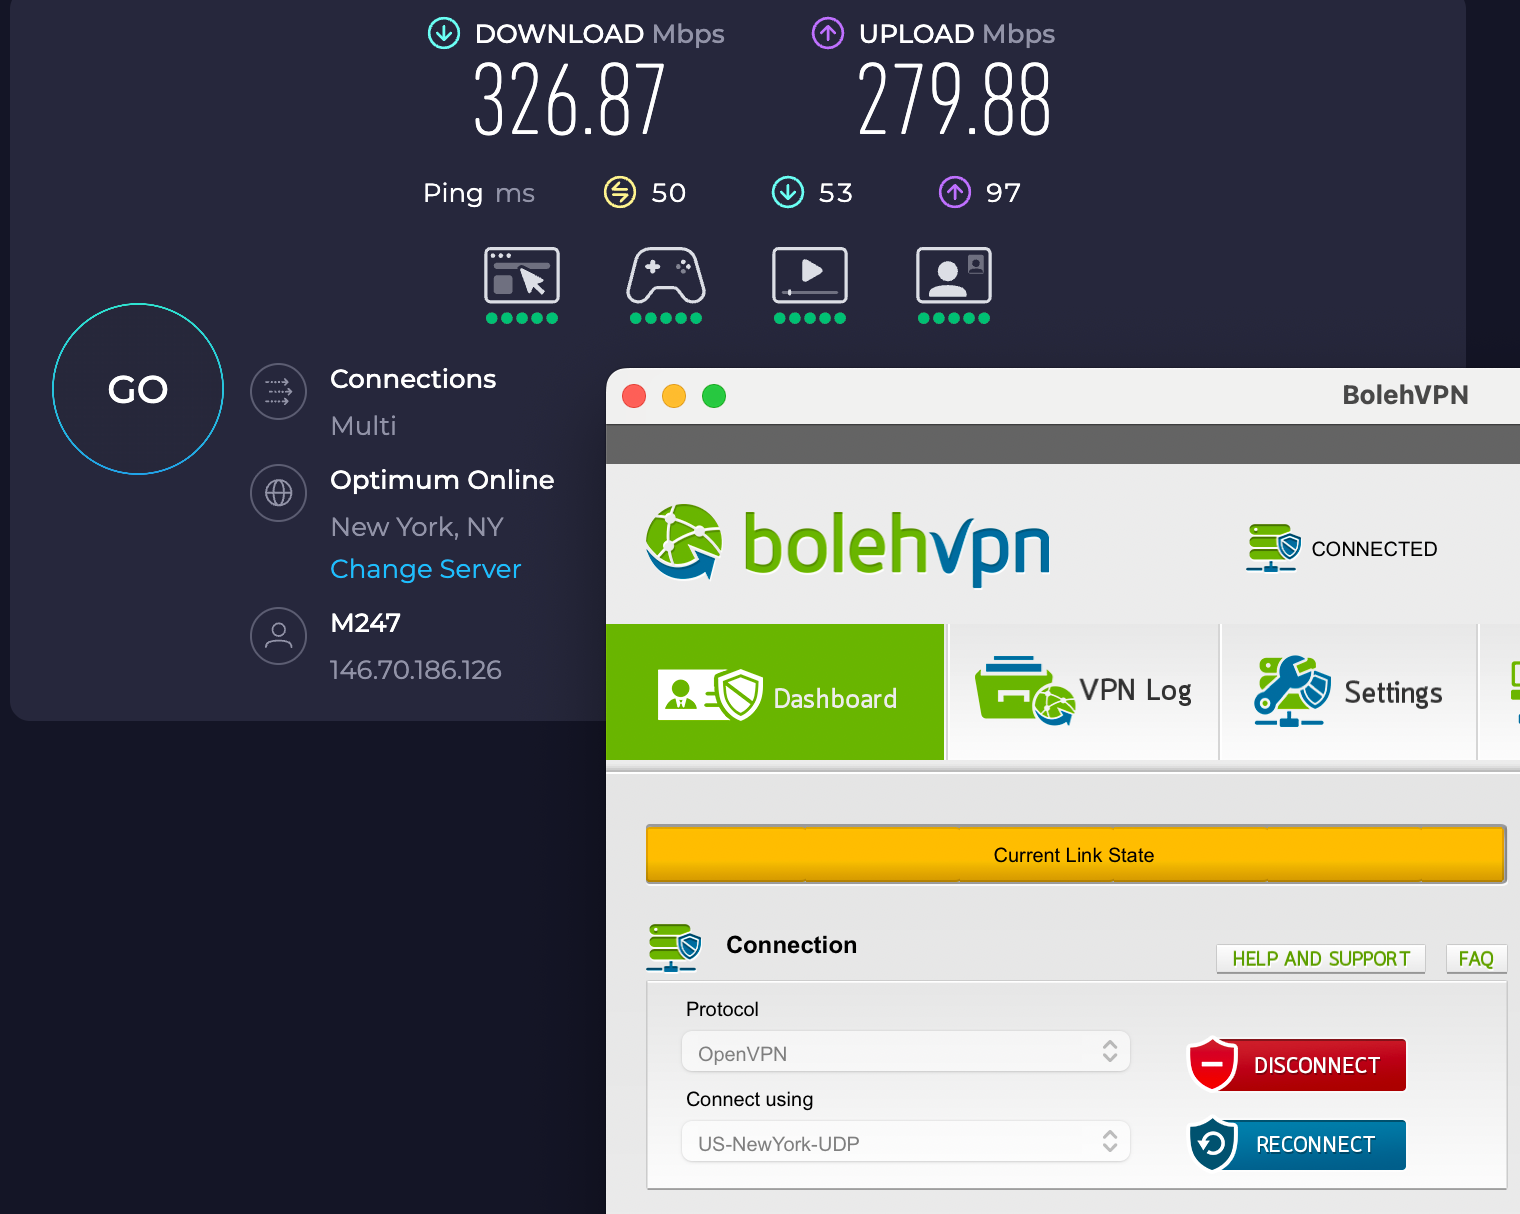Click the VPN Log printer-globe icon

coord(1025,691)
